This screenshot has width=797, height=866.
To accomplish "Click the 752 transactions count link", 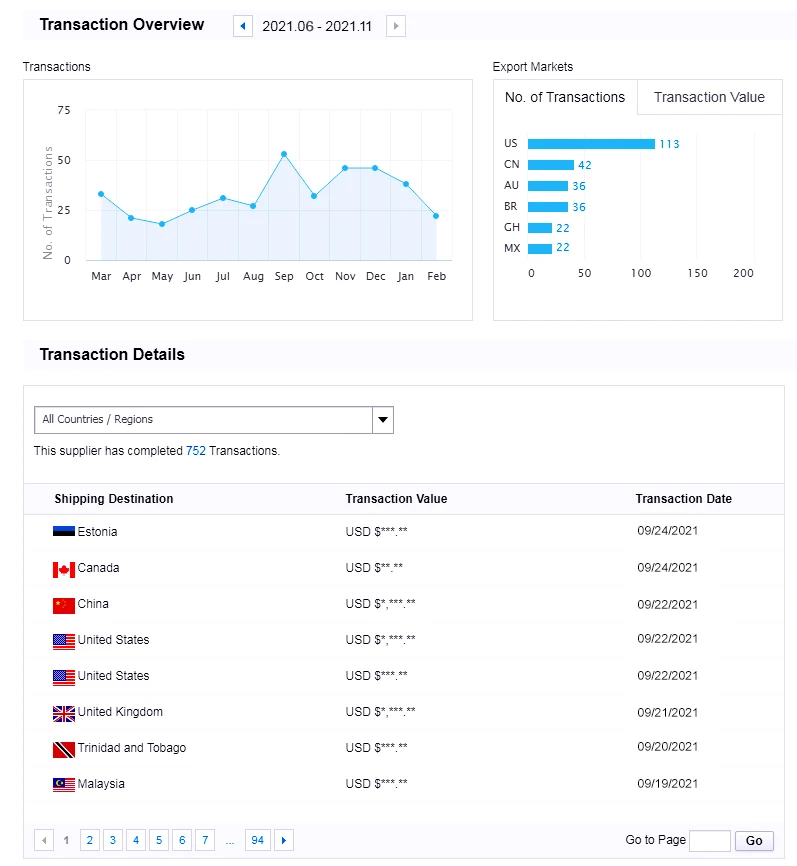I will [195, 451].
